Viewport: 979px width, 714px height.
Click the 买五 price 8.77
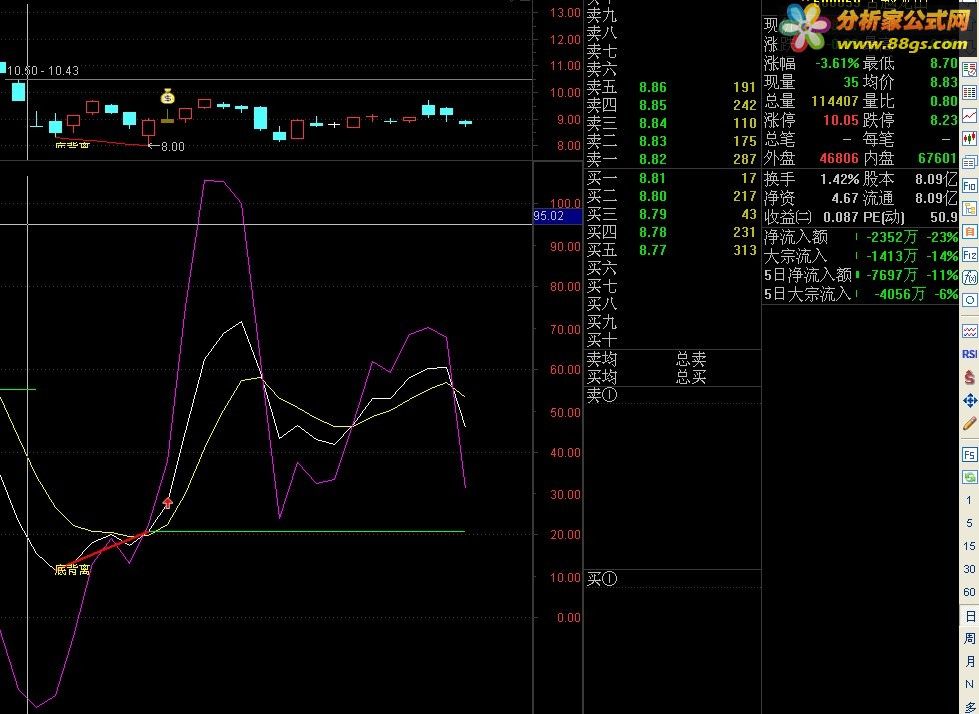pyautogui.click(x=652, y=250)
